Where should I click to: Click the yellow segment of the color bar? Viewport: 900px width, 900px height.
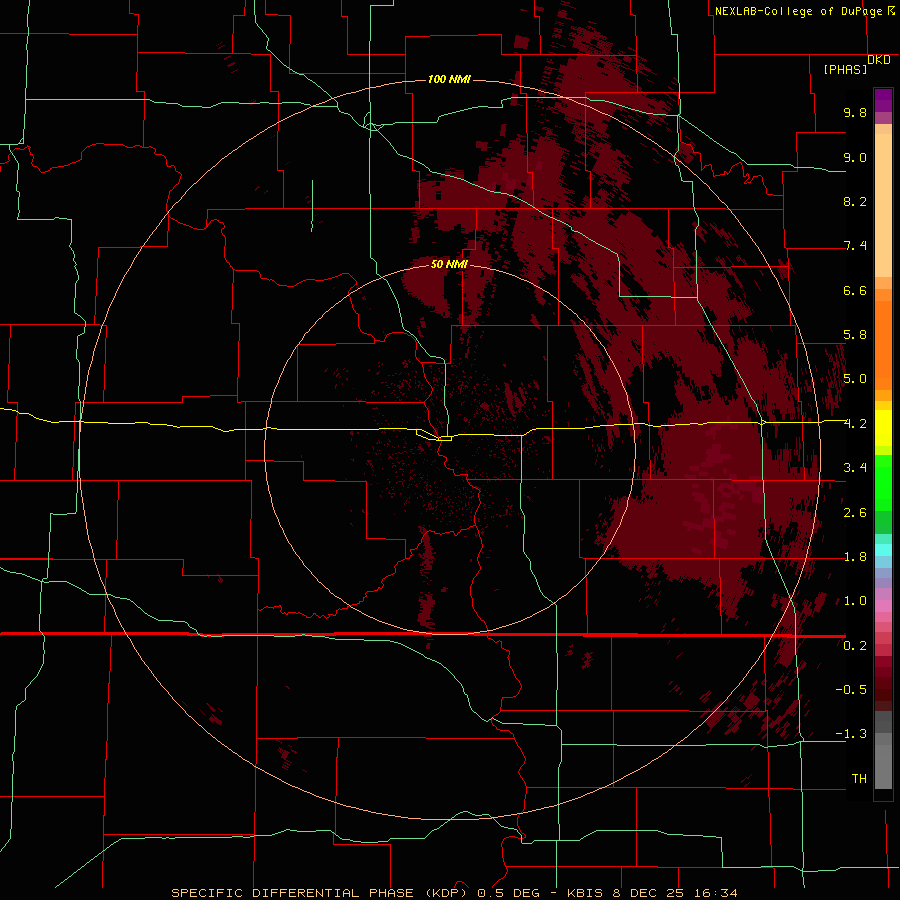coord(883,428)
